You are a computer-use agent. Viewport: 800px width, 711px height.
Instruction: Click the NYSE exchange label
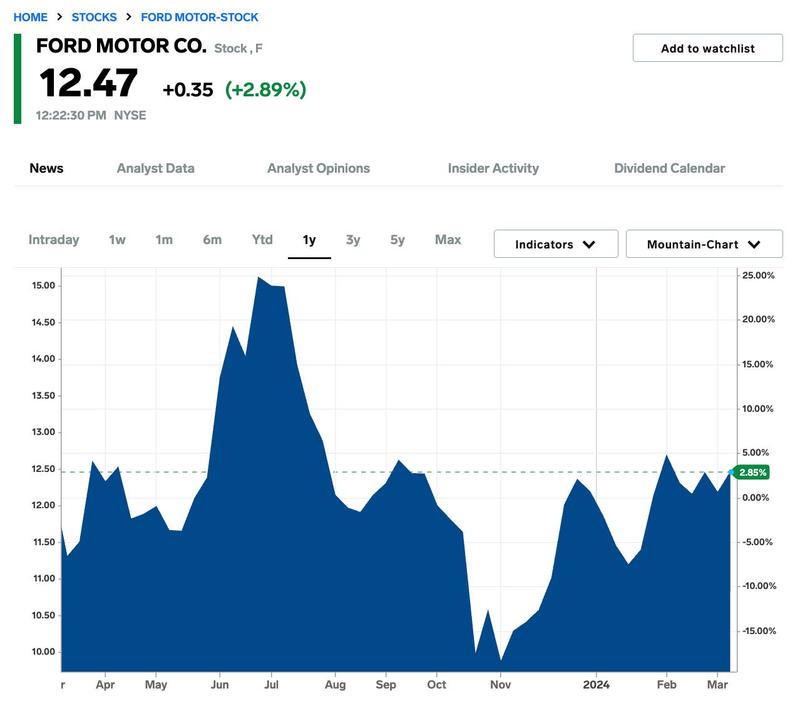[130, 115]
